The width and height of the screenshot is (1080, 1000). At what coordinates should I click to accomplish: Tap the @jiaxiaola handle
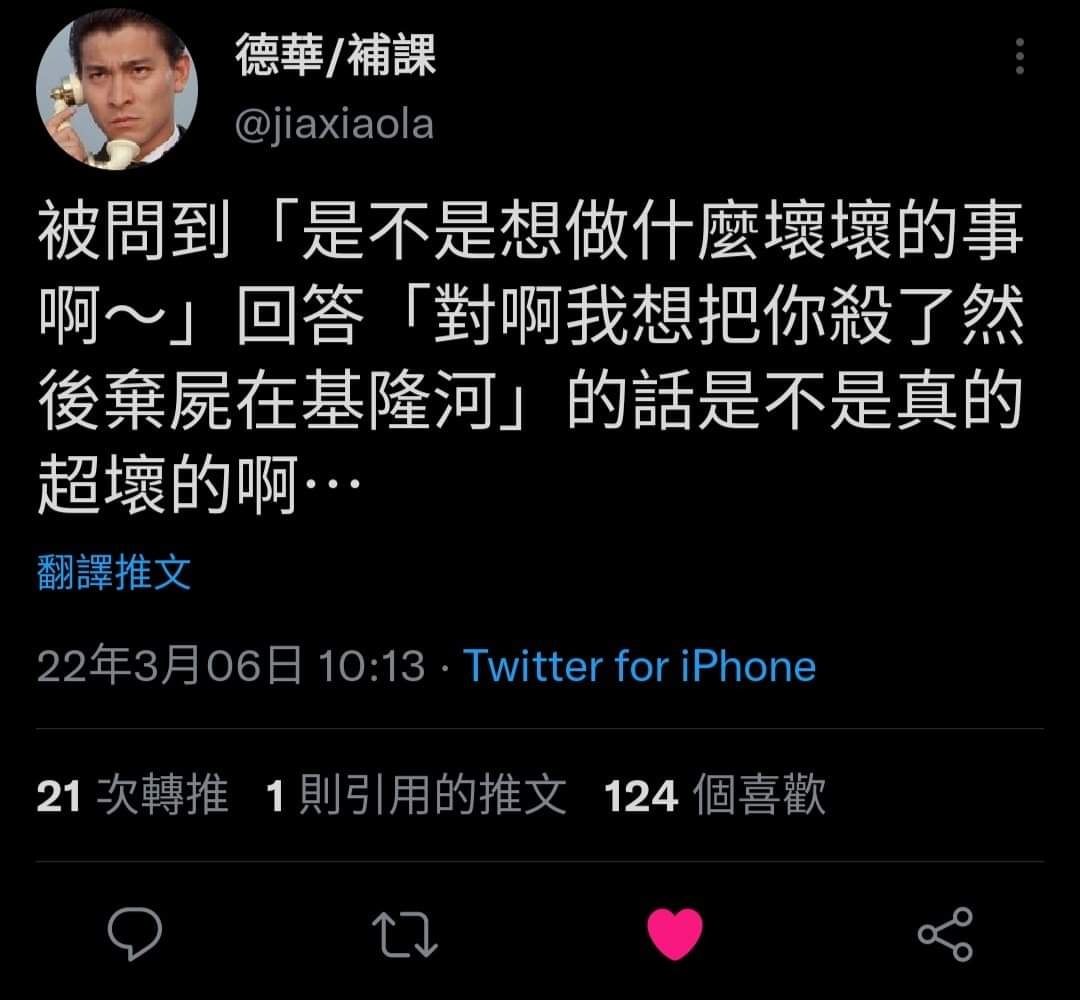[x=334, y=125]
